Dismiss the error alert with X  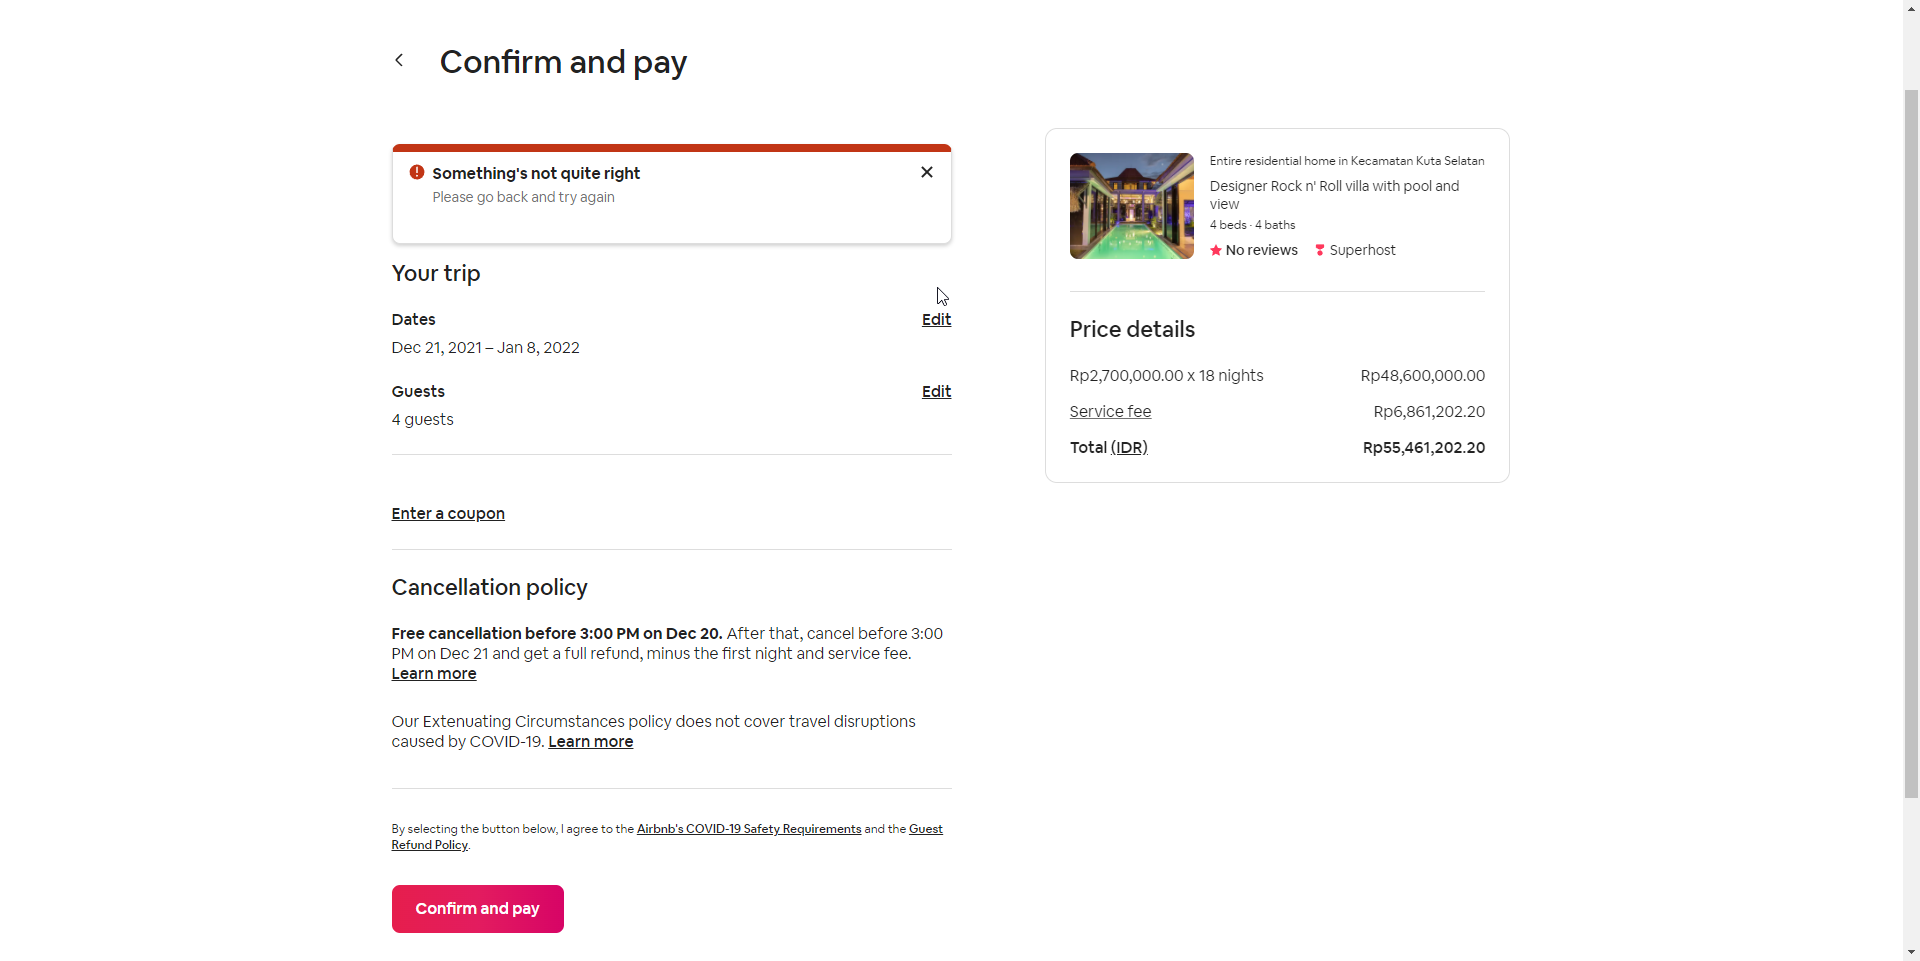pyautogui.click(x=927, y=172)
